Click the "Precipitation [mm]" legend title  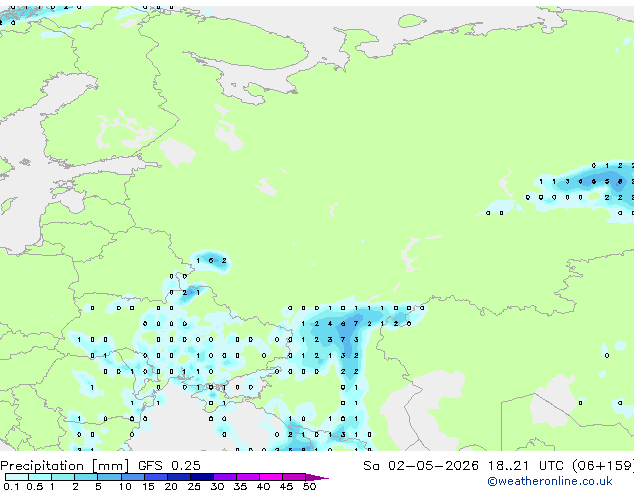[x=65, y=466]
